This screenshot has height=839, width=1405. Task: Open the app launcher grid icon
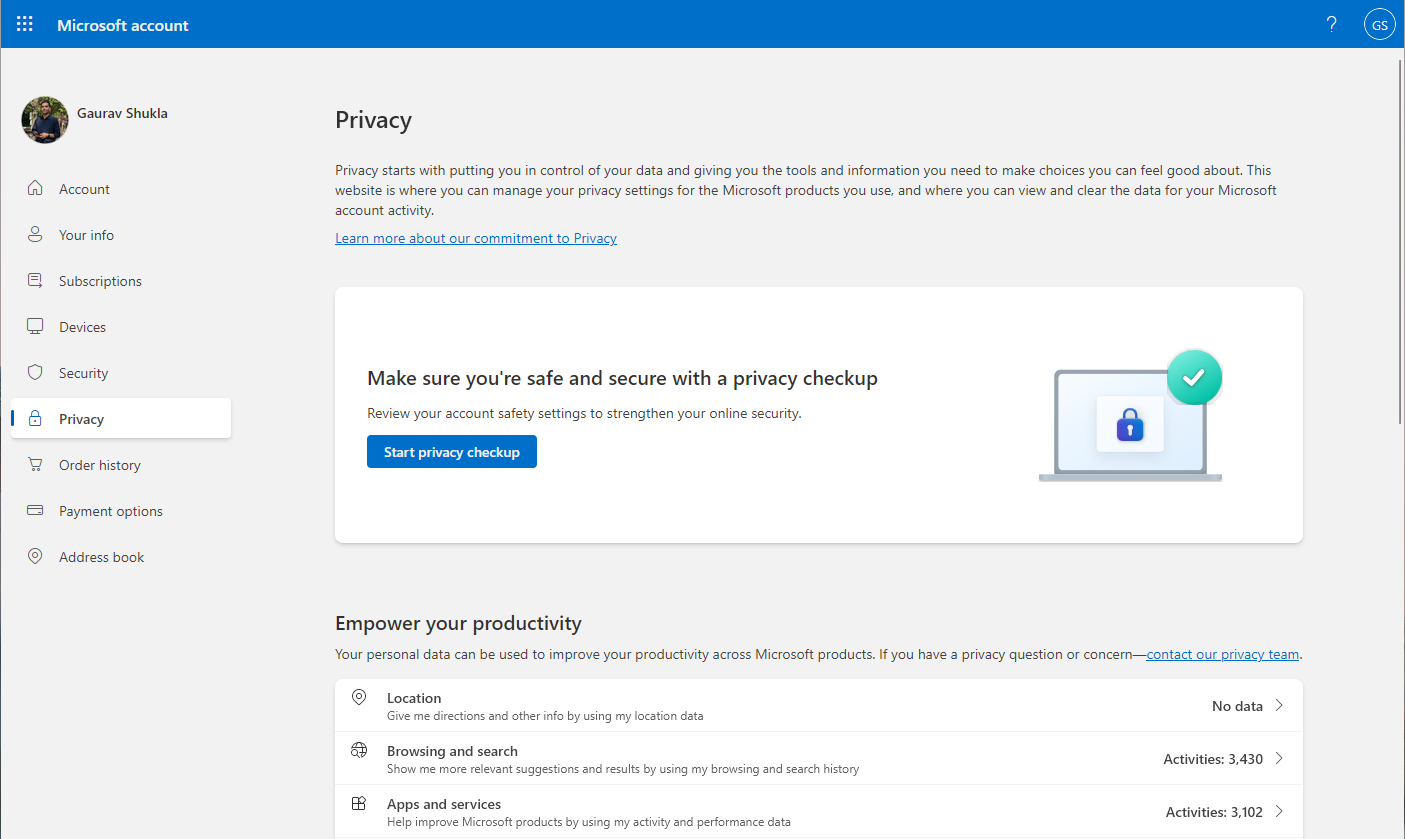(24, 23)
